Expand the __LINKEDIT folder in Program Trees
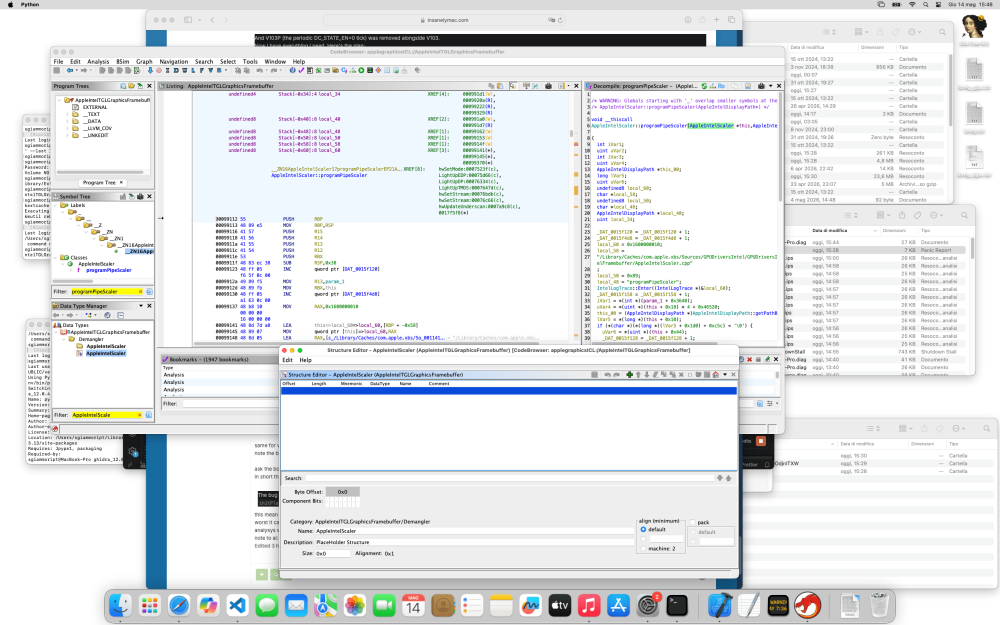 68,135
